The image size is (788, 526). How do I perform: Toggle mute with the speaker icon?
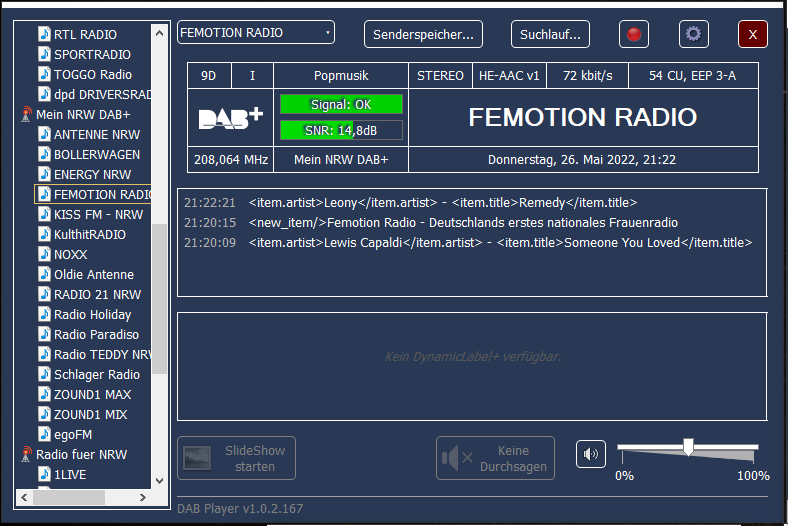[590, 454]
